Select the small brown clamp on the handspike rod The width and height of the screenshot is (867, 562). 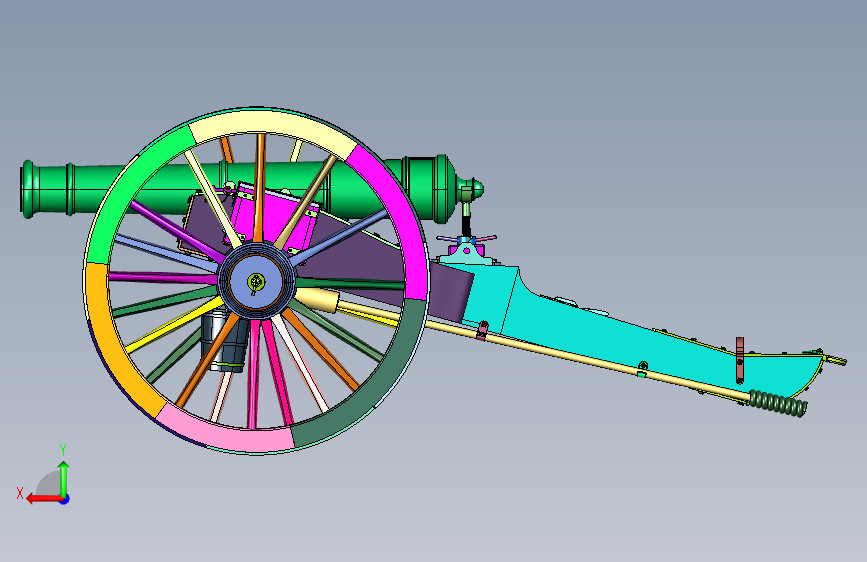(x=482, y=330)
